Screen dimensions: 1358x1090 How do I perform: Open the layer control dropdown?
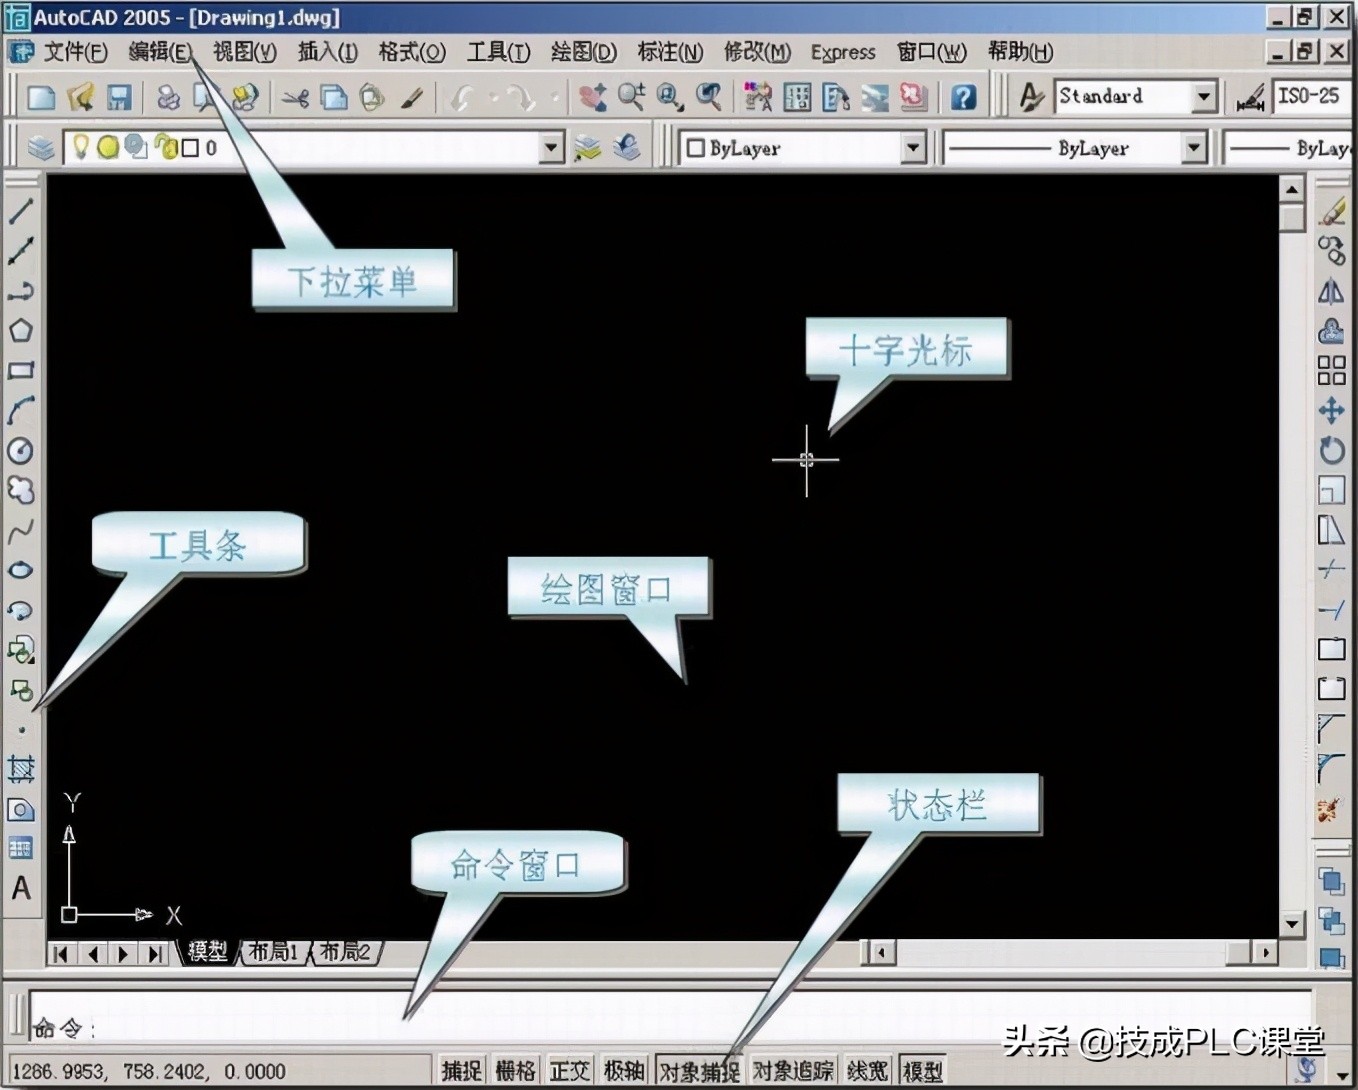[550, 147]
